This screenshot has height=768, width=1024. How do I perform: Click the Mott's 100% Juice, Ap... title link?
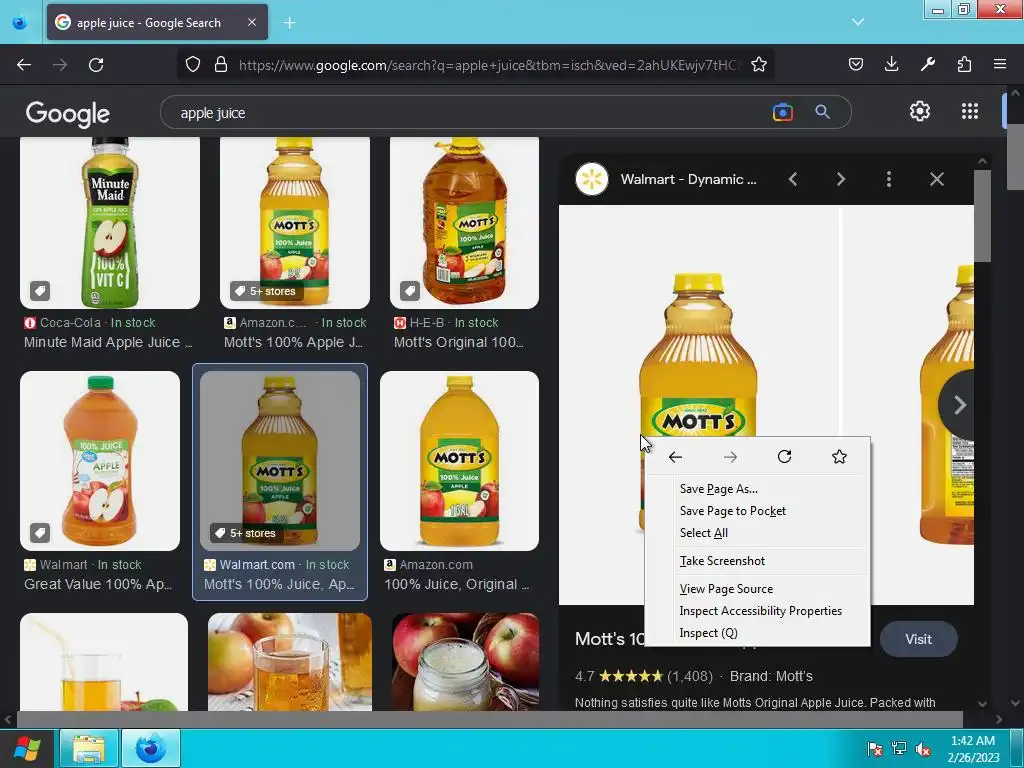279,584
